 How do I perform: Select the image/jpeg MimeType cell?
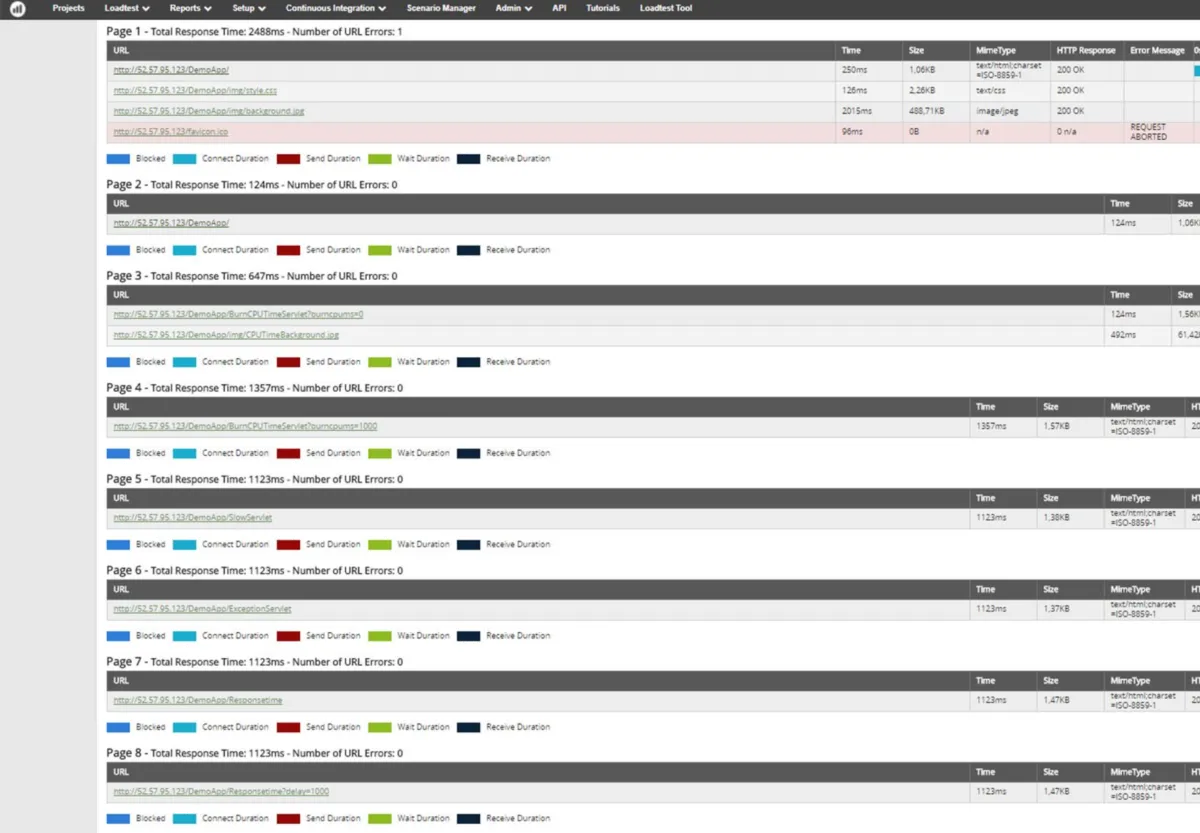pos(1009,111)
